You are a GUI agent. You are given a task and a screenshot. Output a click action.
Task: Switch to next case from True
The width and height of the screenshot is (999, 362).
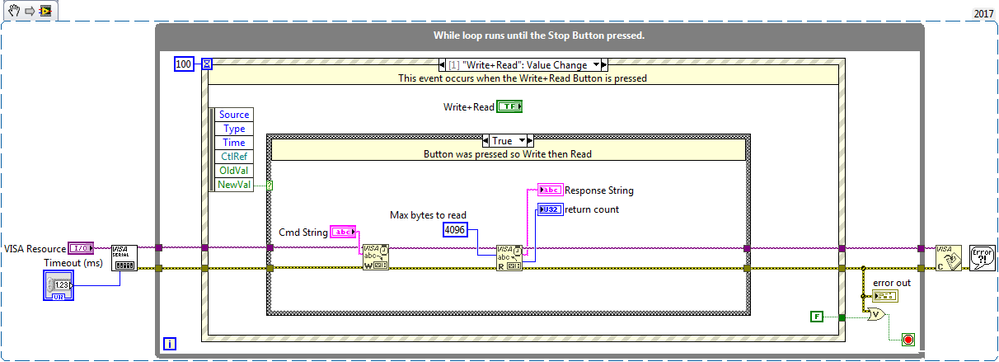coord(529,140)
